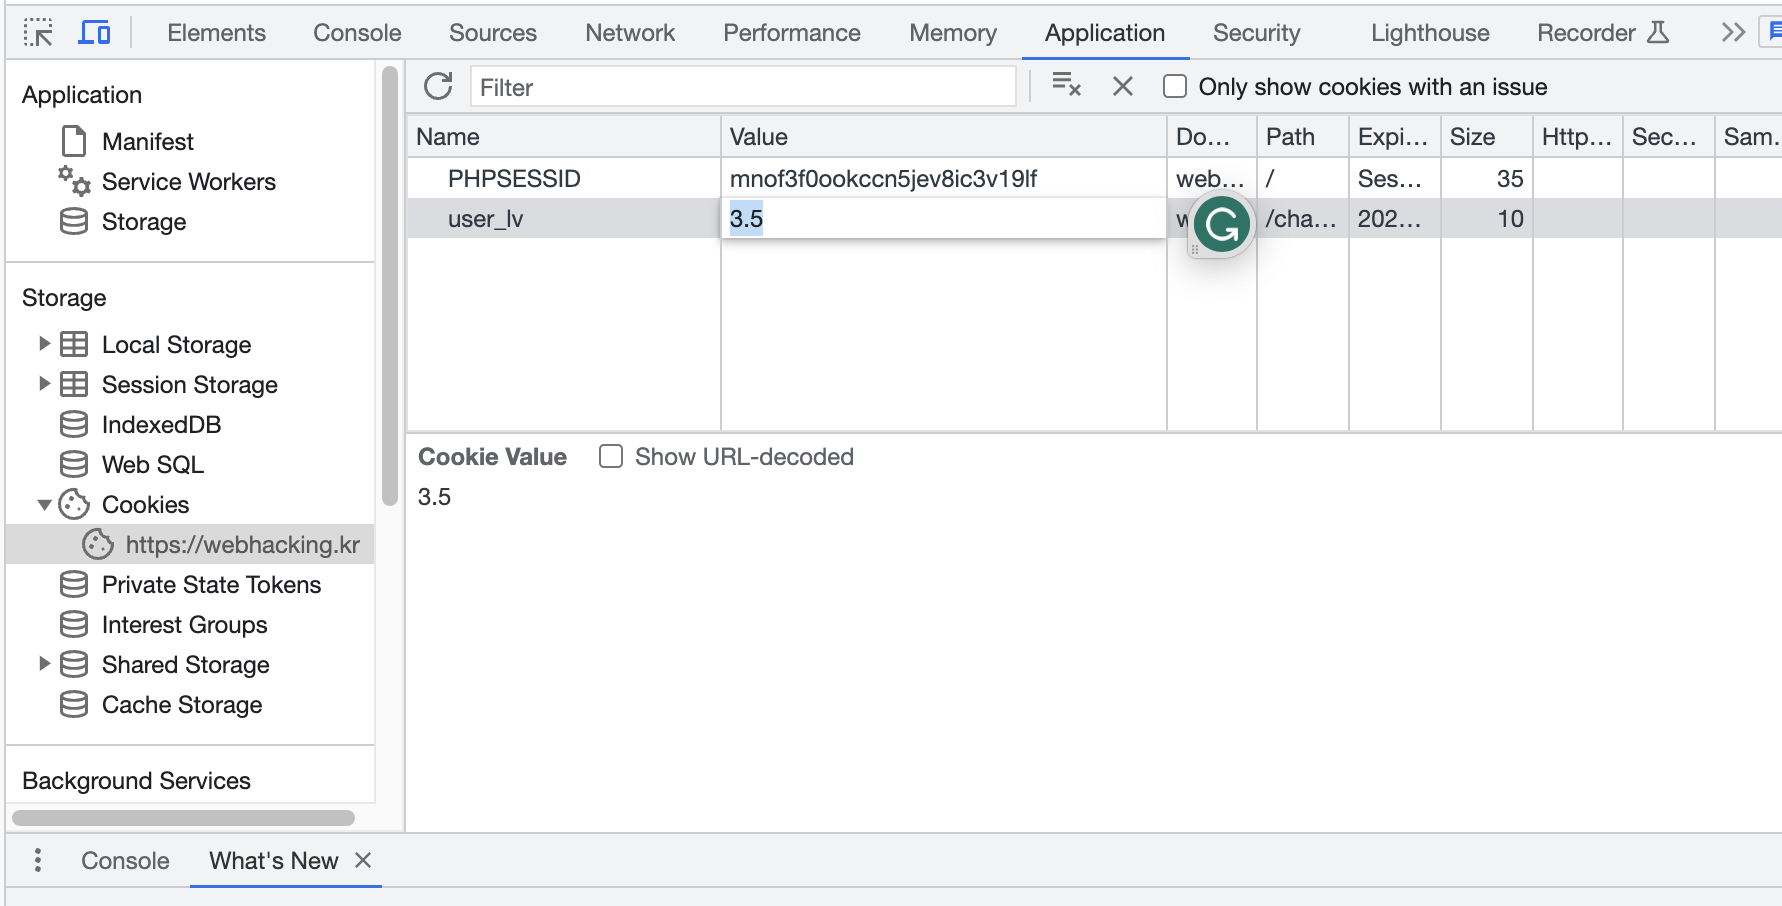Select Service Workers in sidebar
Image resolution: width=1782 pixels, height=906 pixels.
tap(189, 181)
